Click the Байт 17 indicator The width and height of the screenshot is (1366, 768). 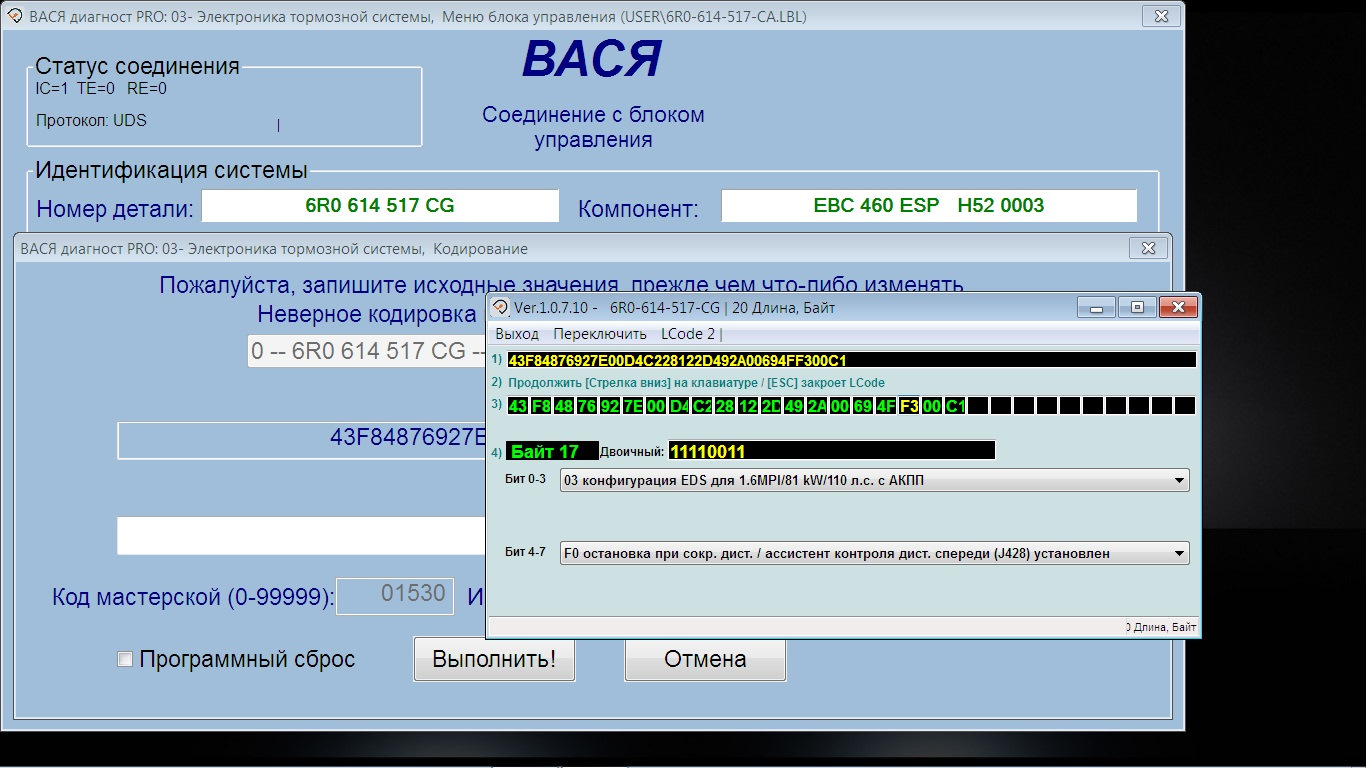point(552,451)
